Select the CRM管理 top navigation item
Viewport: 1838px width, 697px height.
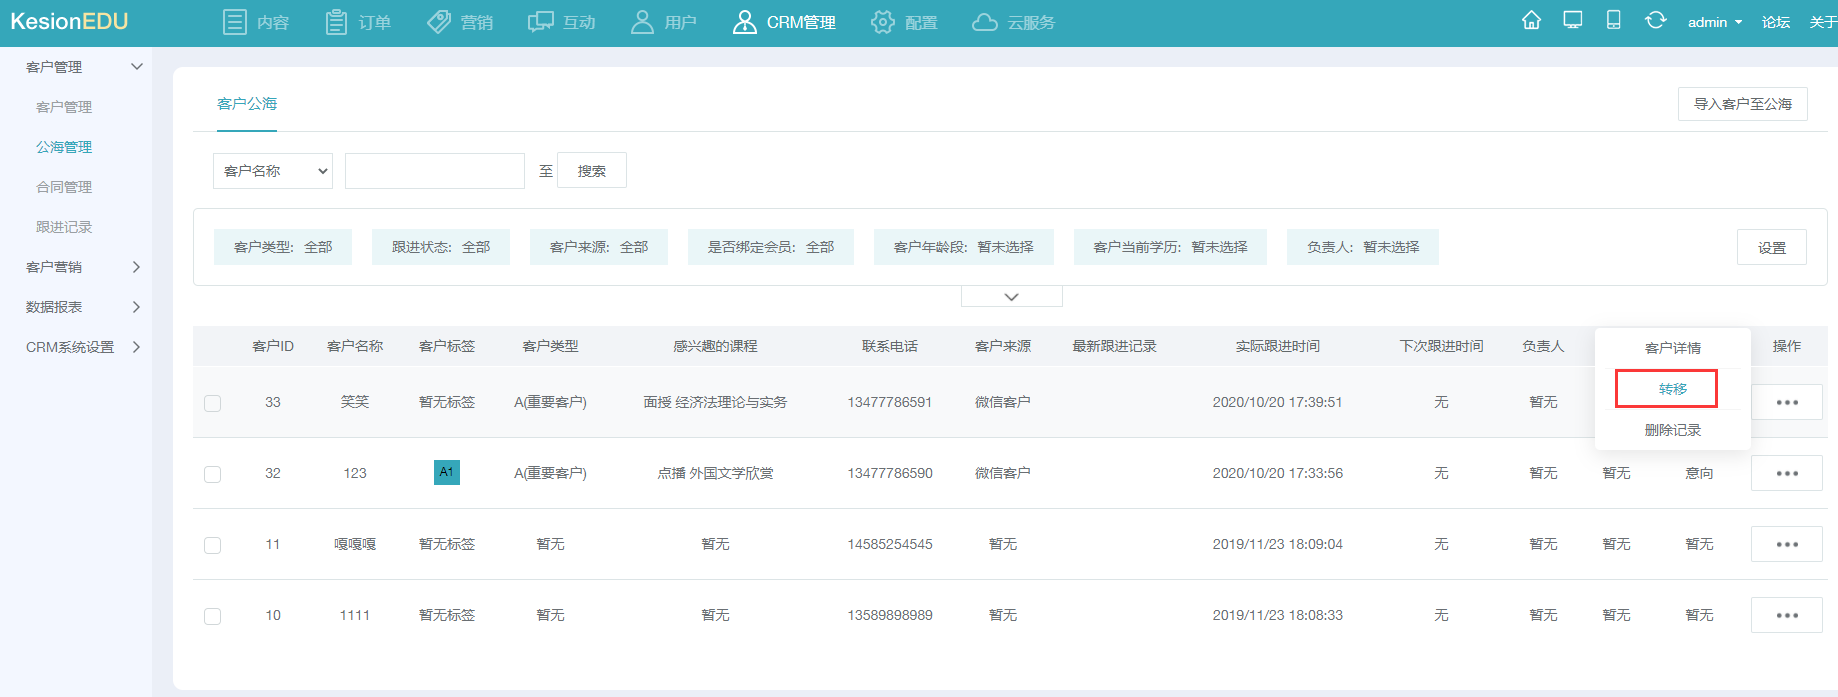784,22
